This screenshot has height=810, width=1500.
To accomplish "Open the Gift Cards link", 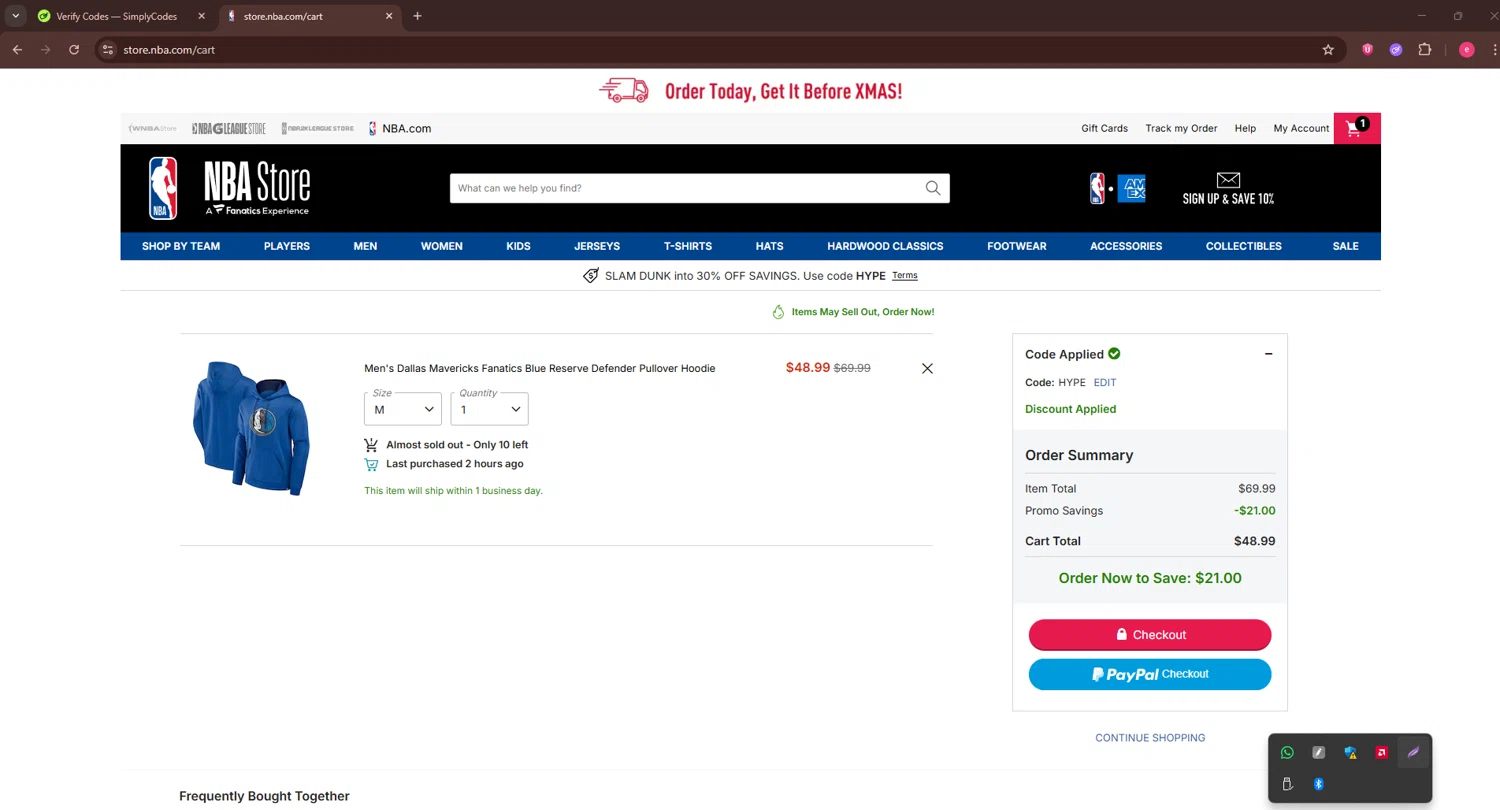I will (x=1105, y=128).
